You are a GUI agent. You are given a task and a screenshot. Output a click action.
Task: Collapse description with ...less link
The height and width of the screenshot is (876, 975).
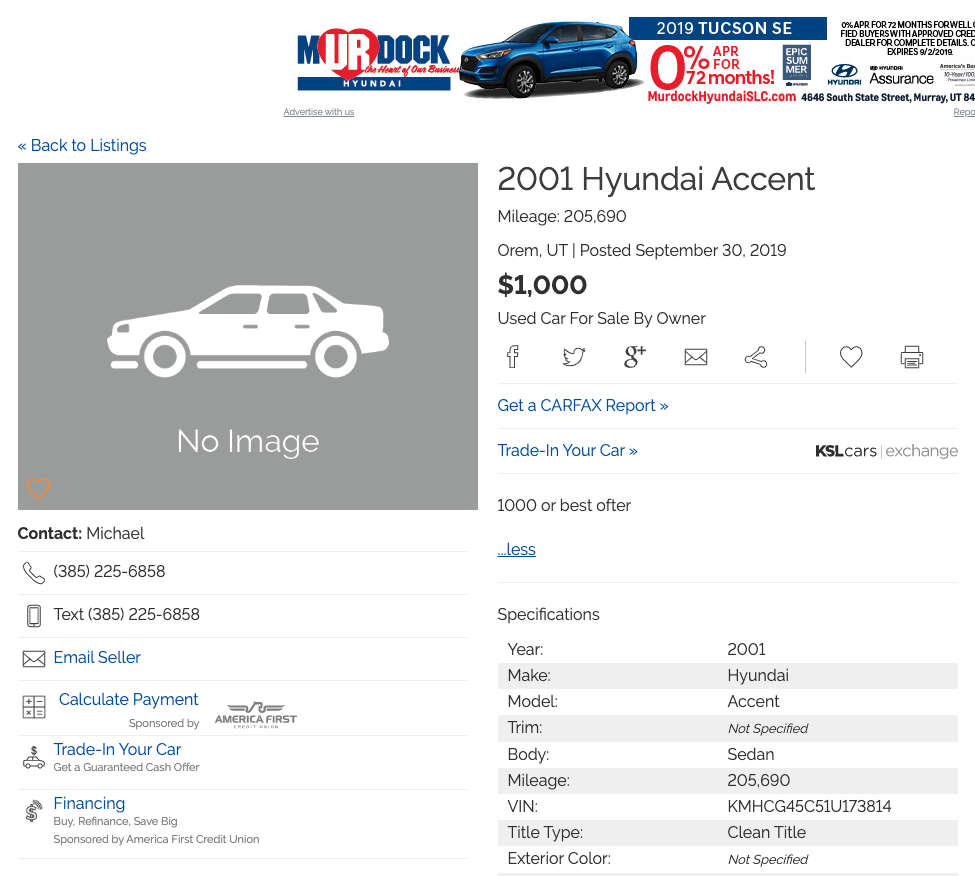pos(516,550)
